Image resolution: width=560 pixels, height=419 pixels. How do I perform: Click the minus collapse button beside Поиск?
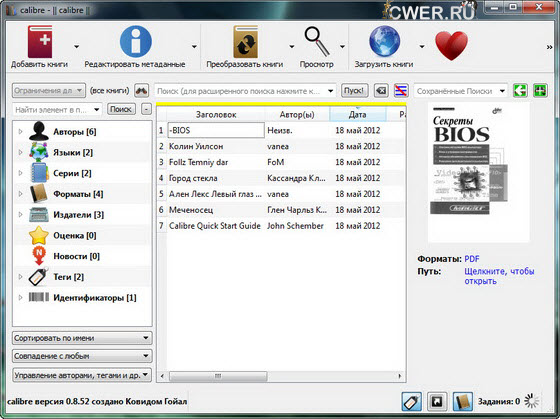tap(146, 109)
